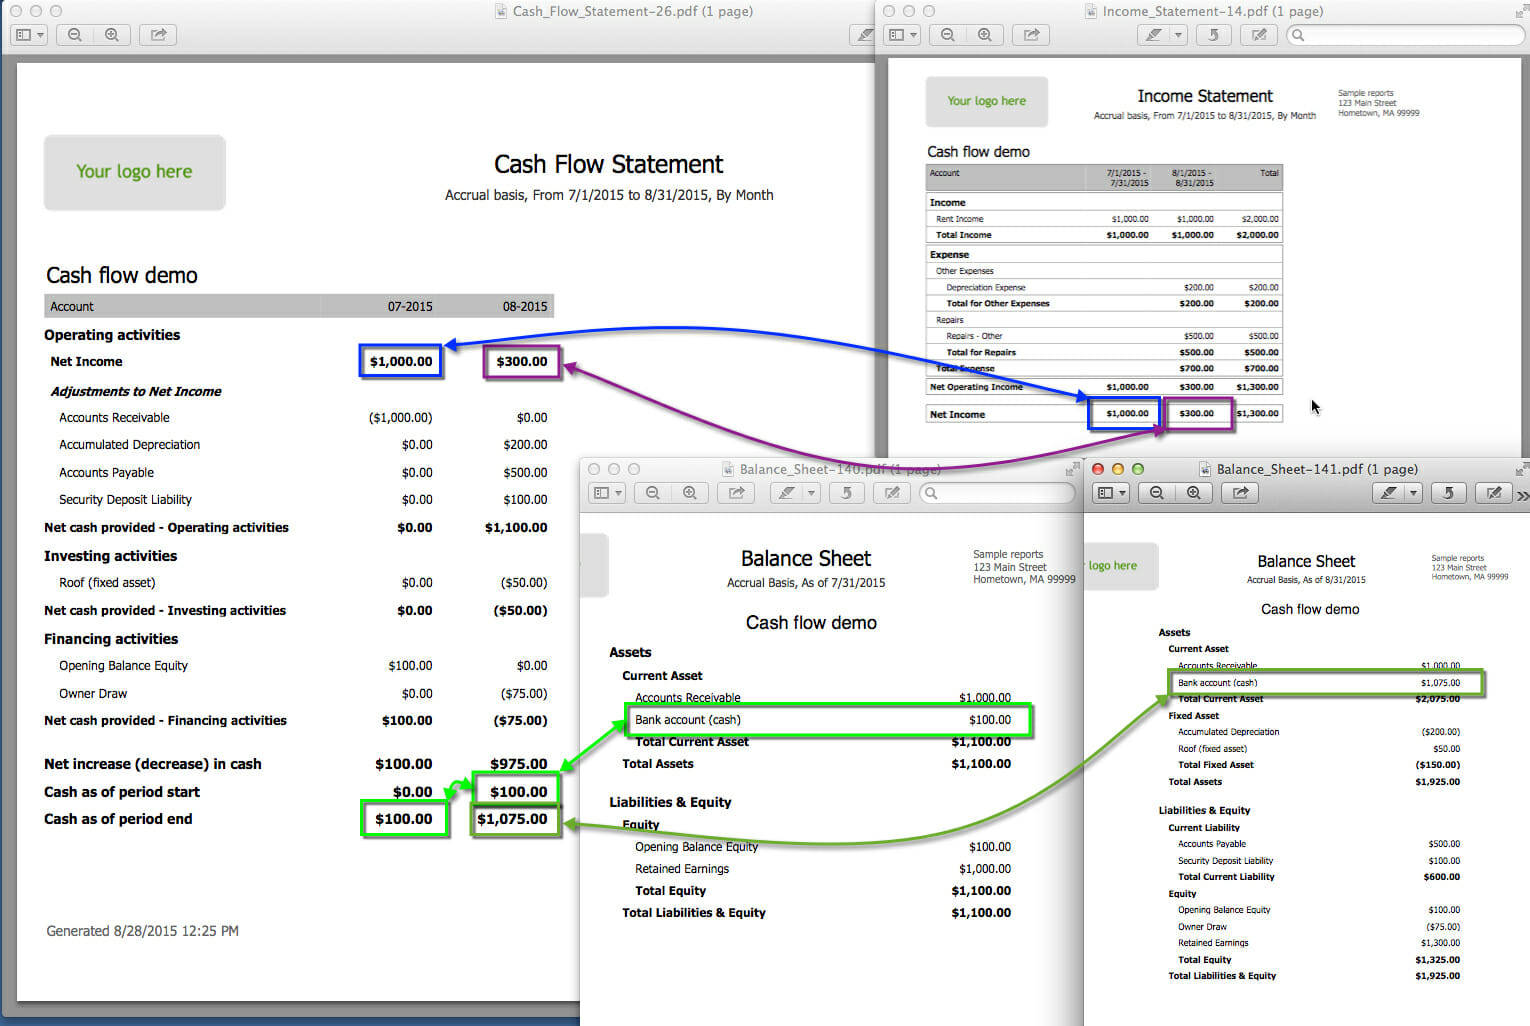Viewport: 1530px width, 1026px height.
Task: Zoom in on the Income Statement PDF
Action: tap(985, 34)
